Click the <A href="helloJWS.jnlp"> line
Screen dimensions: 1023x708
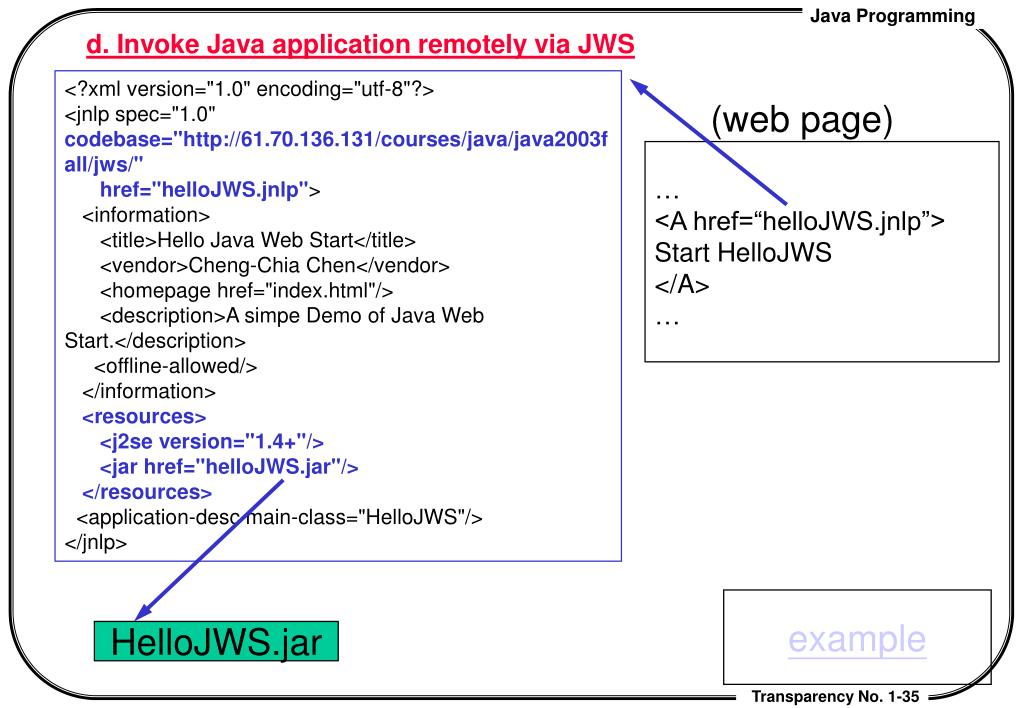(x=799, y=221)
